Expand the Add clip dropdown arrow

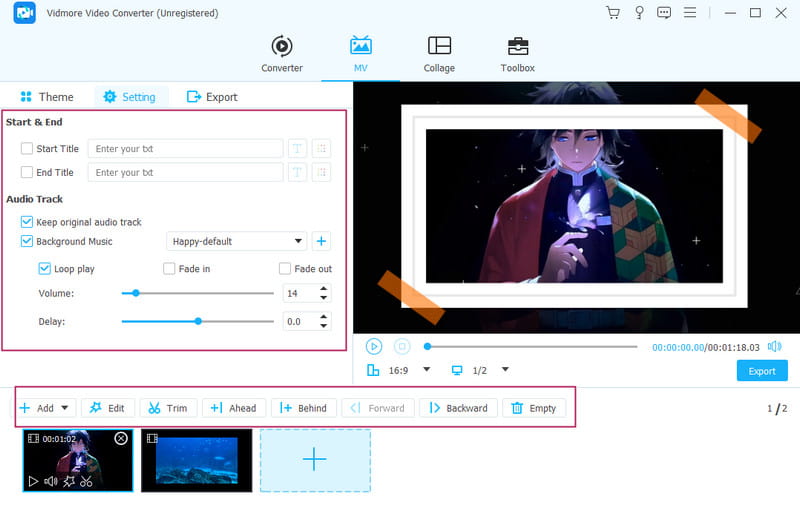[65, 408]
